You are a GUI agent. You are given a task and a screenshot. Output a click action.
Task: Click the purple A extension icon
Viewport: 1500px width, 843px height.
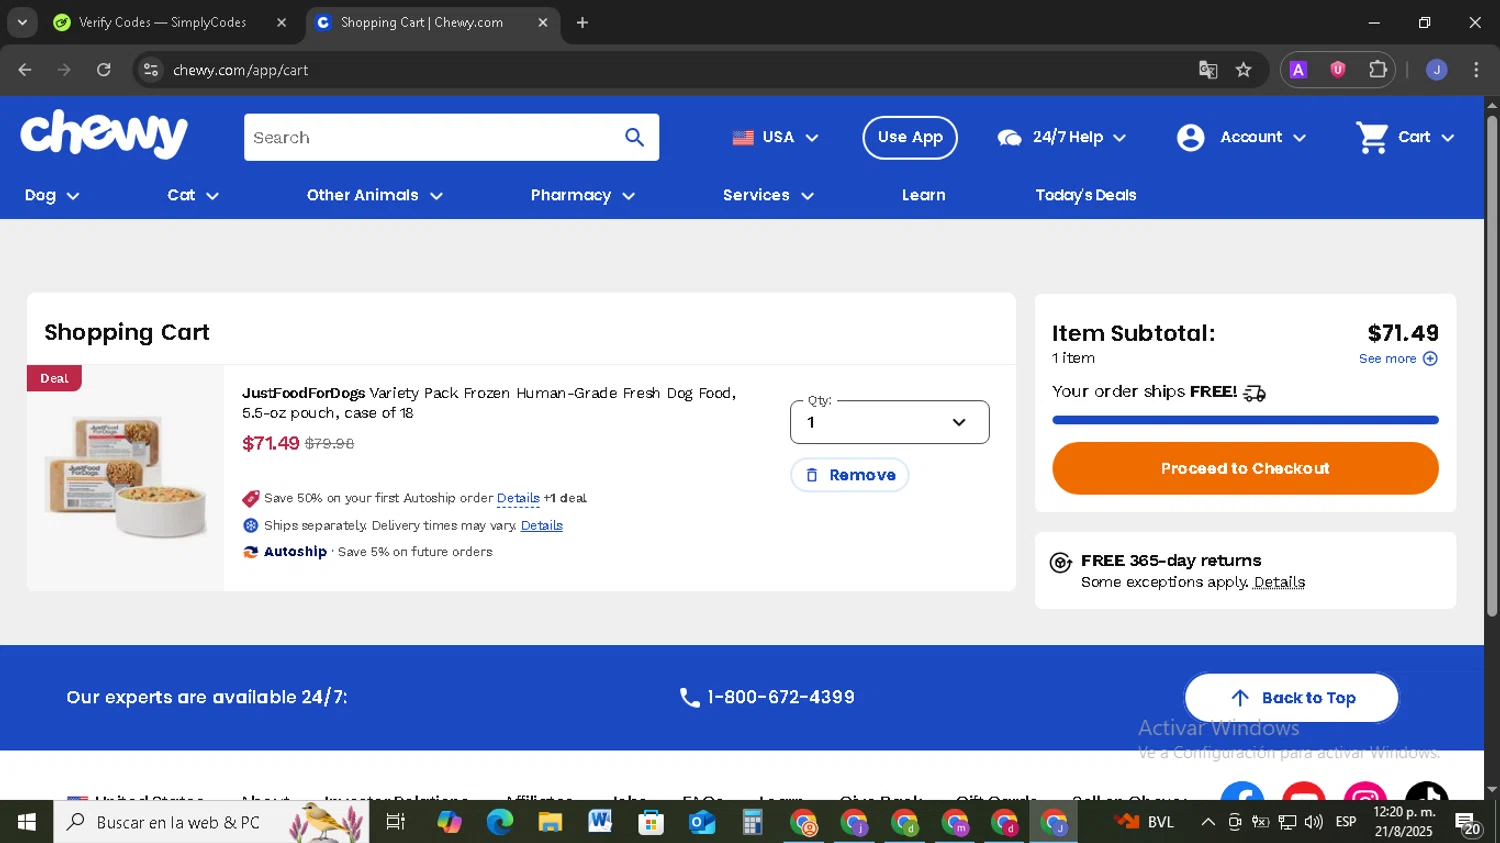click(x=1298, y=70)
